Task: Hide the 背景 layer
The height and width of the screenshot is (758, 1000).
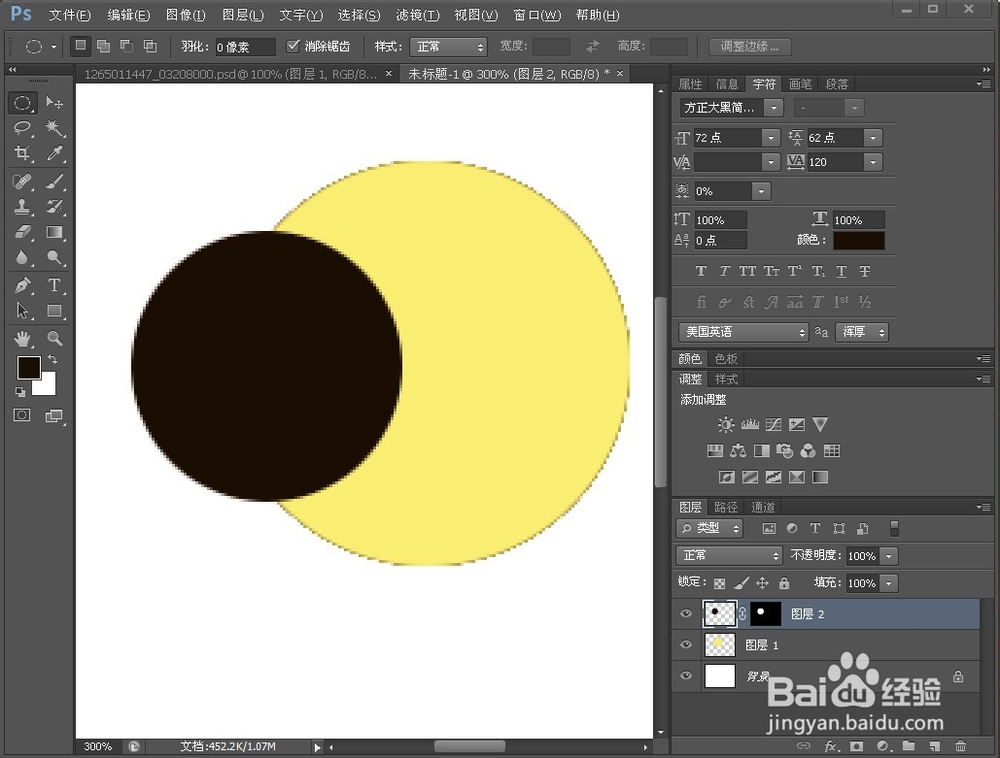Action: (686, 676)
